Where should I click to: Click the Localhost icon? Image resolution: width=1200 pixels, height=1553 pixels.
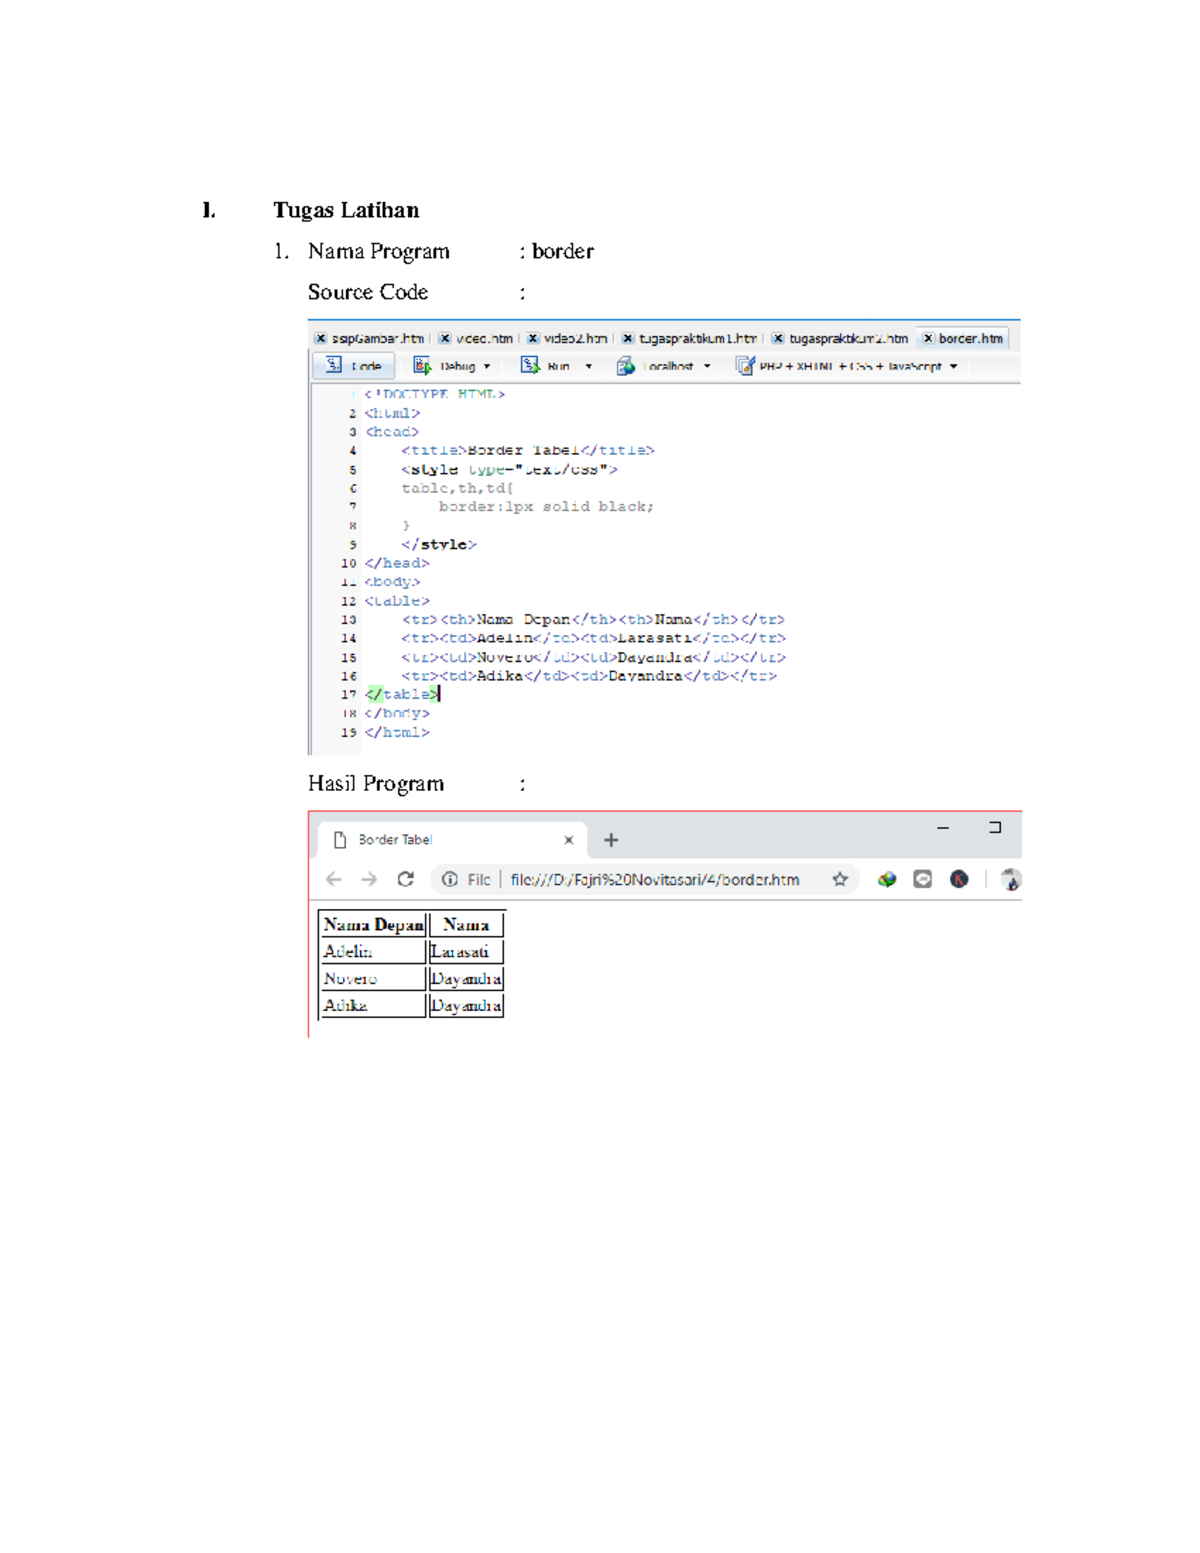pos(626,366)
